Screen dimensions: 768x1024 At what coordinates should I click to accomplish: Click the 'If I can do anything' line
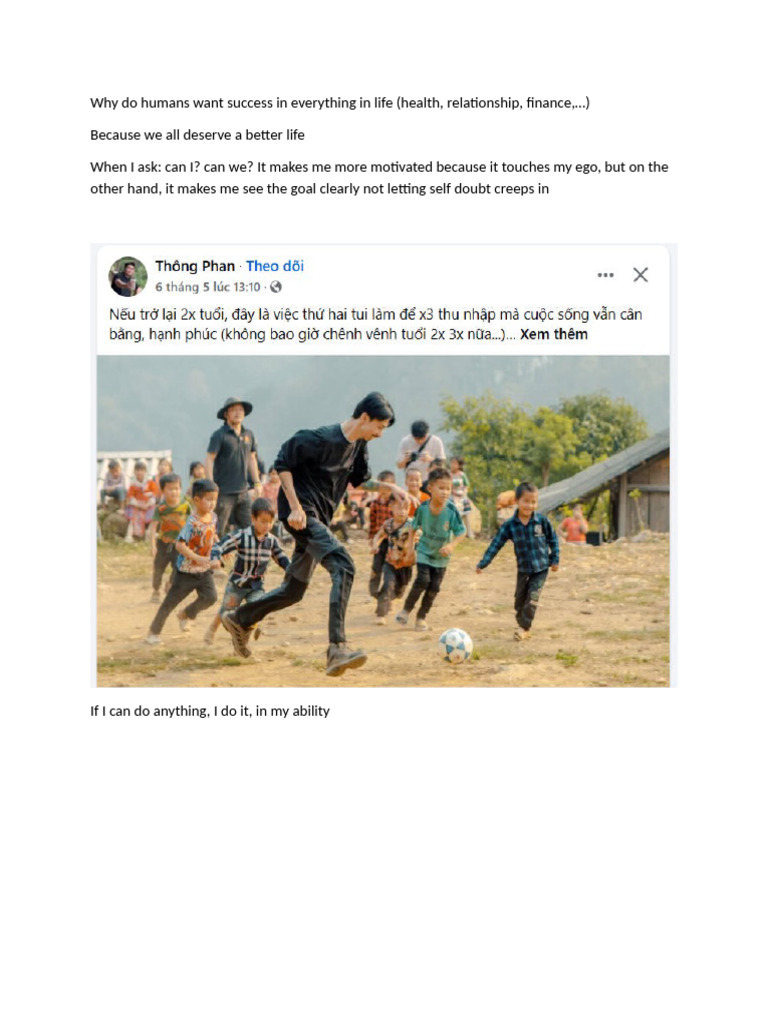click(210, 711)
